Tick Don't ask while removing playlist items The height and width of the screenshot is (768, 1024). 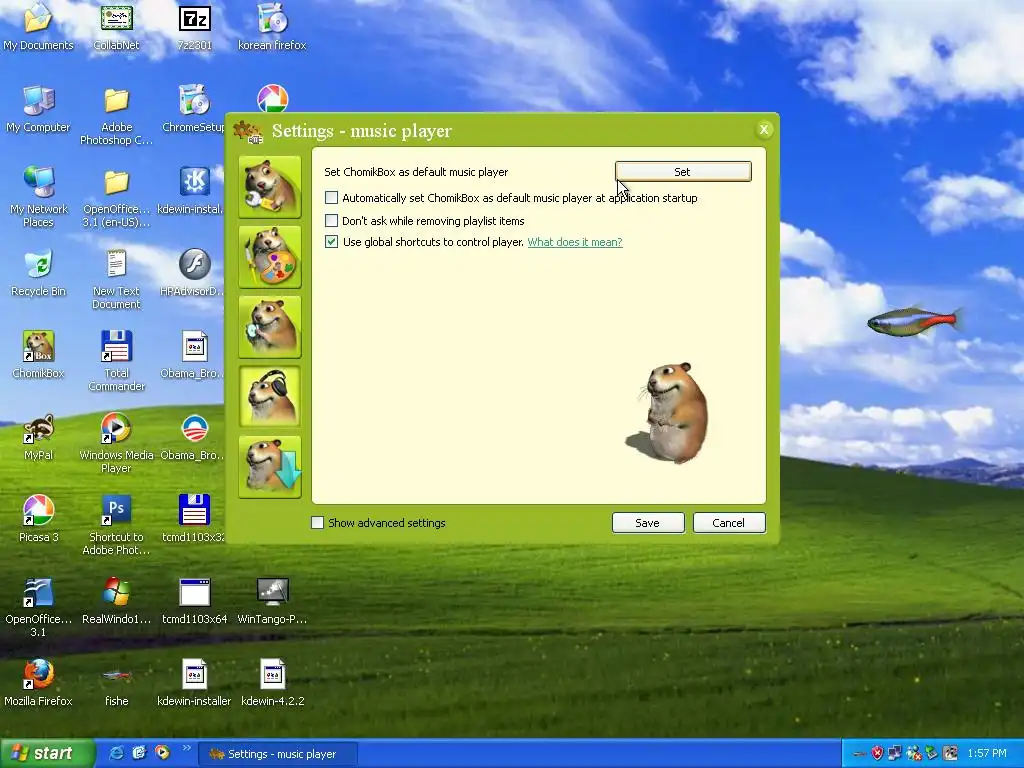click(x=332, y=221)
